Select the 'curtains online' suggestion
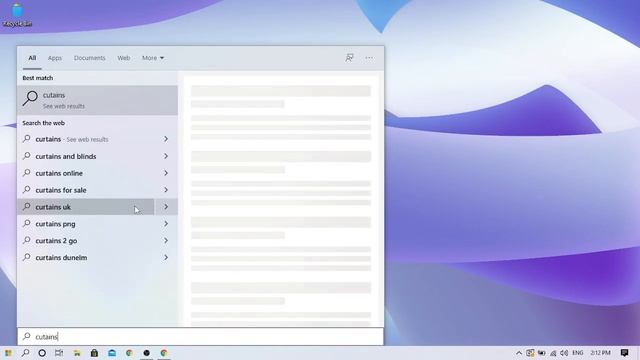This screenshot has height=360, width=640. click(86, 173)
